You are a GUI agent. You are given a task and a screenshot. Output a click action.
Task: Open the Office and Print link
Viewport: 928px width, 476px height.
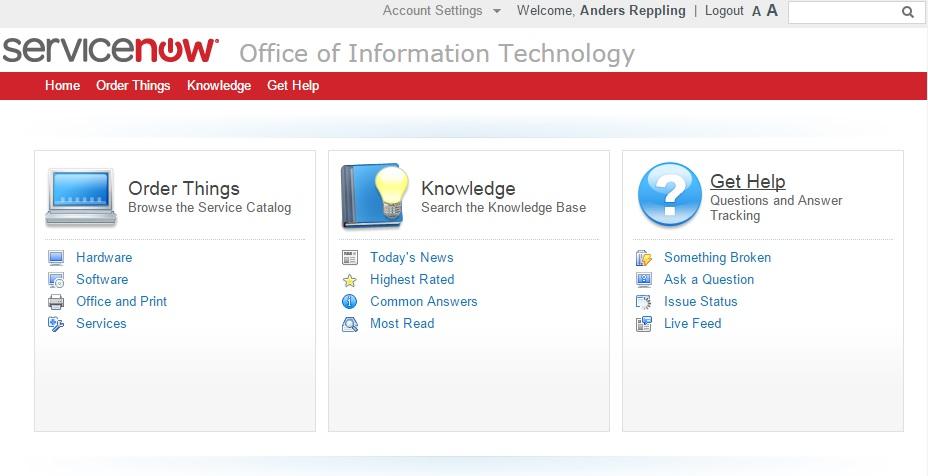tap(121, 301)
